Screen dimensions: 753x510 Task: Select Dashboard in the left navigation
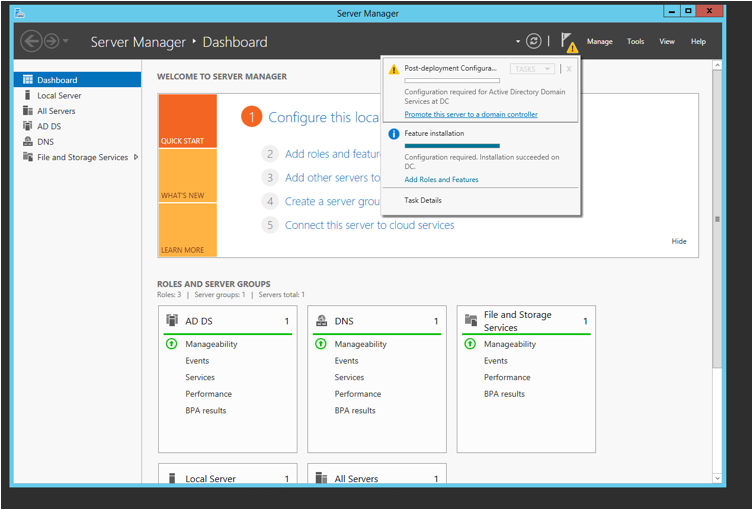(x=77, y=80)
